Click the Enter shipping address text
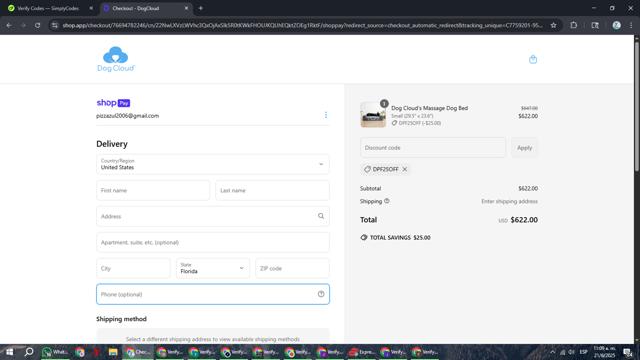Screen dimensions: 640x360 [x=509, y=201]
